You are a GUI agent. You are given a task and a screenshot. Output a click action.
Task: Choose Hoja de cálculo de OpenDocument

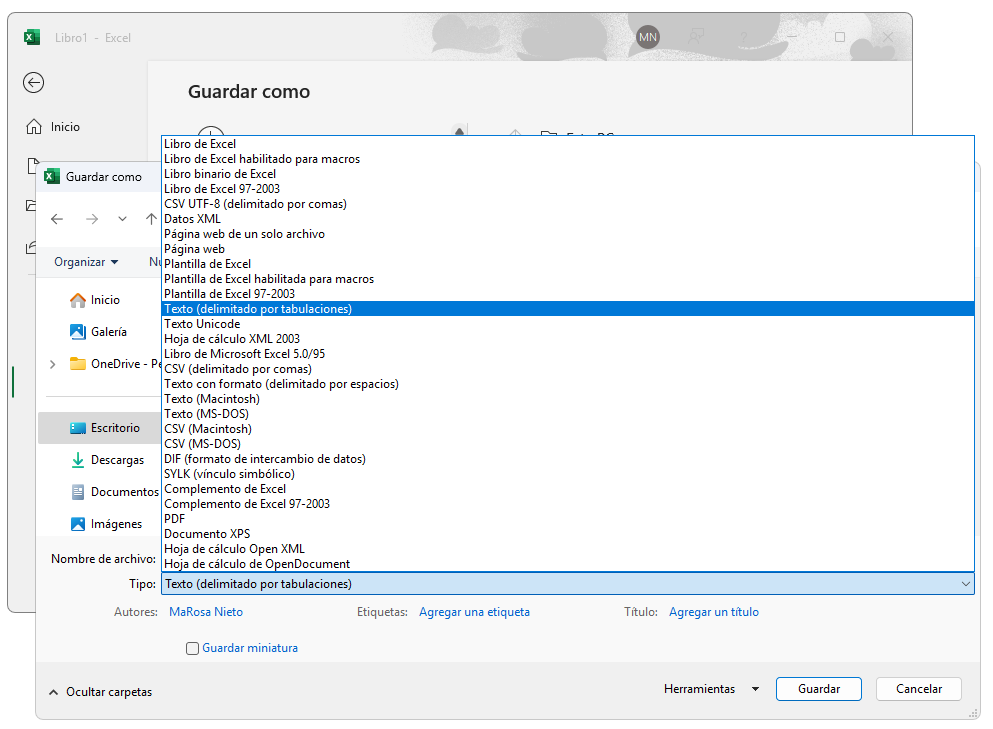[x=567, y=564]
